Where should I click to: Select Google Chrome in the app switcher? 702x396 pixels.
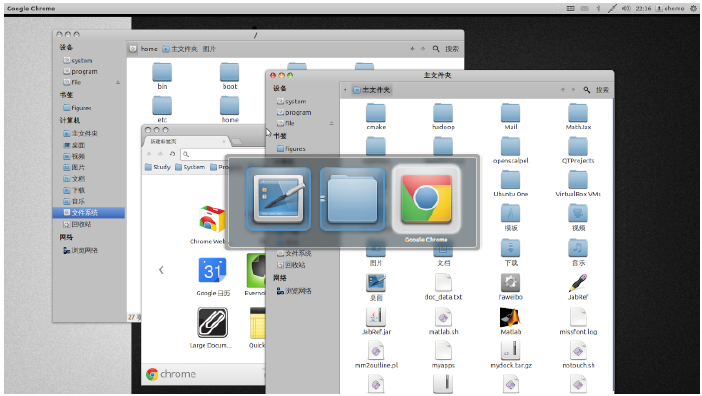[426, 200]
